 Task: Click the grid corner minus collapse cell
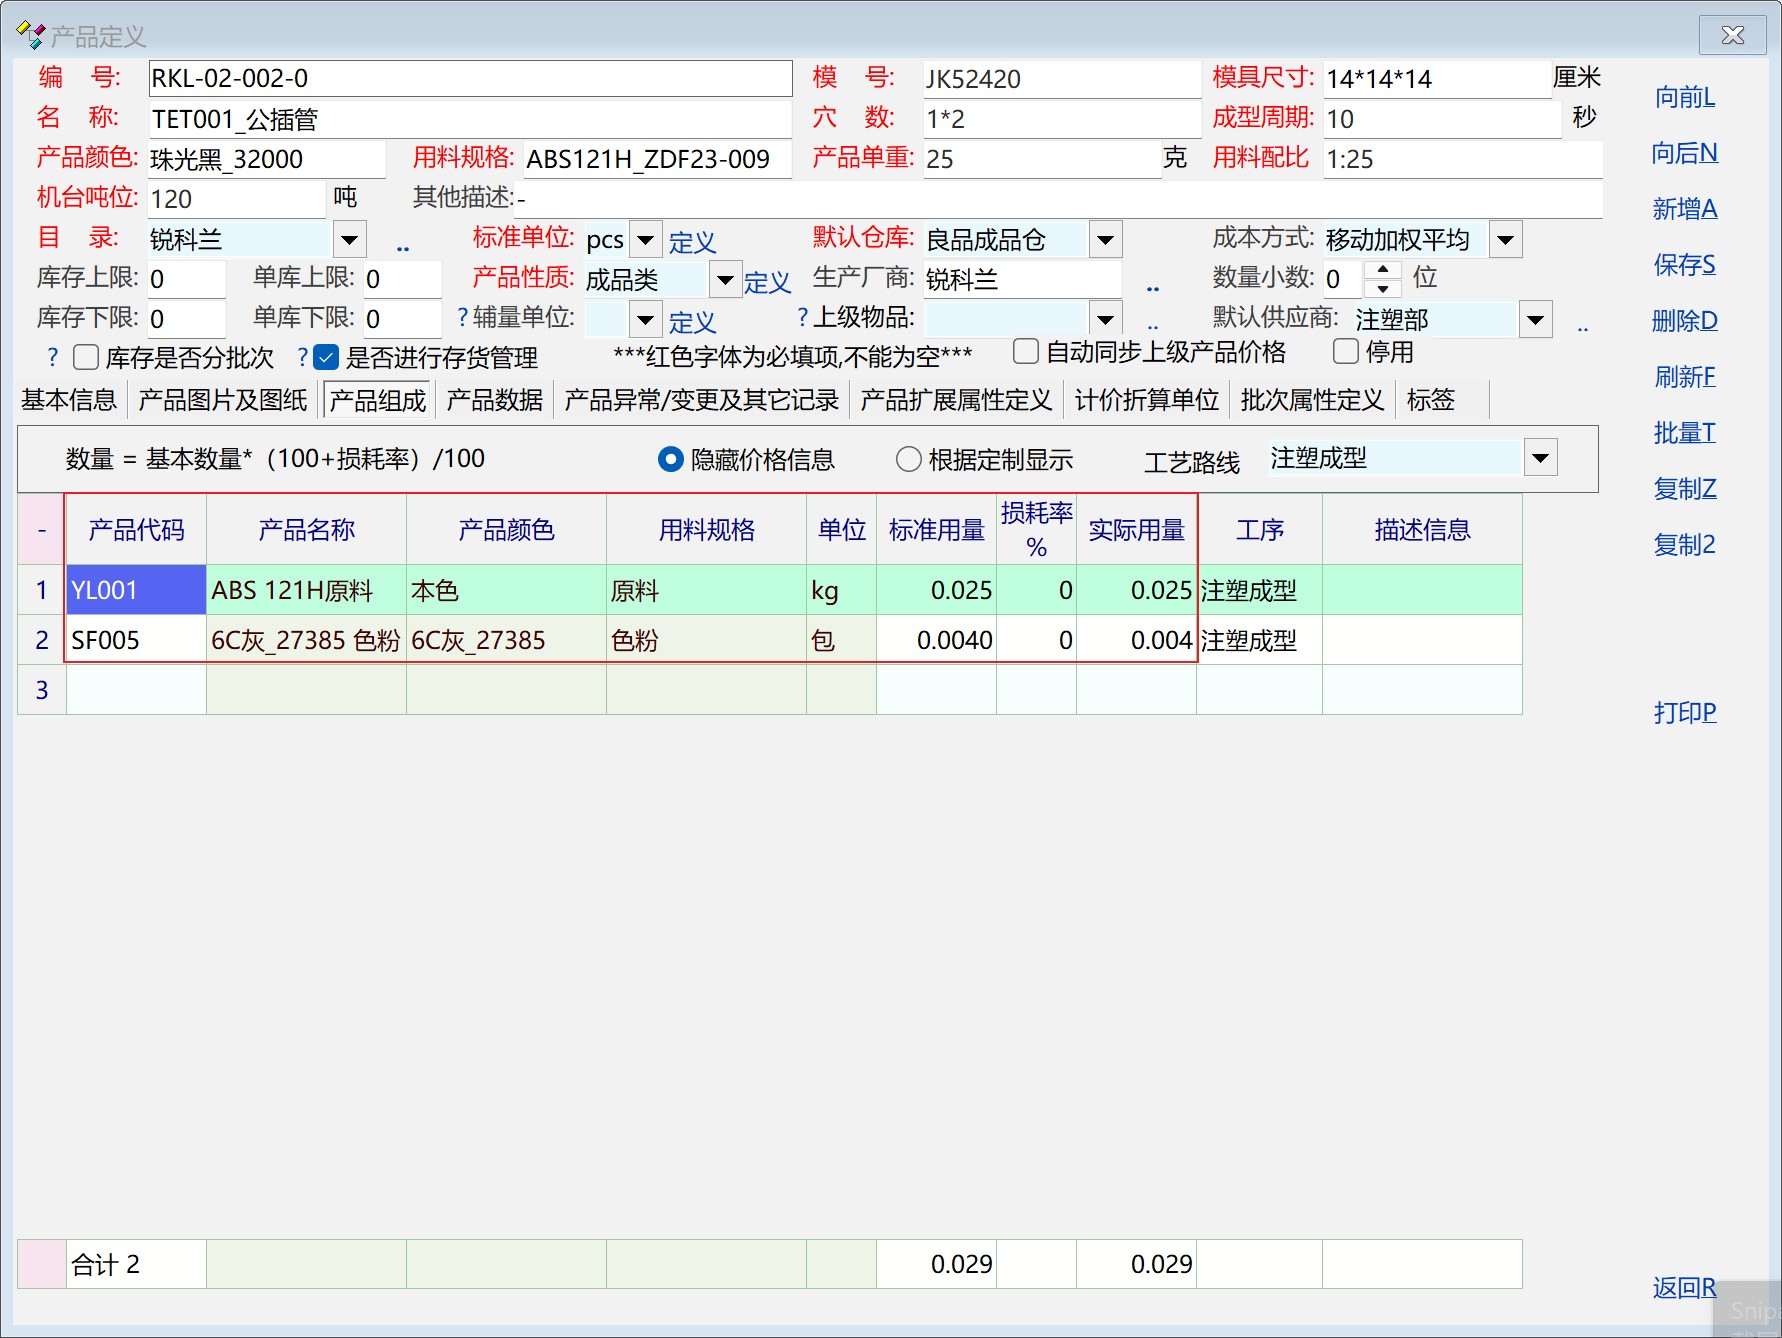pos(42,530)
